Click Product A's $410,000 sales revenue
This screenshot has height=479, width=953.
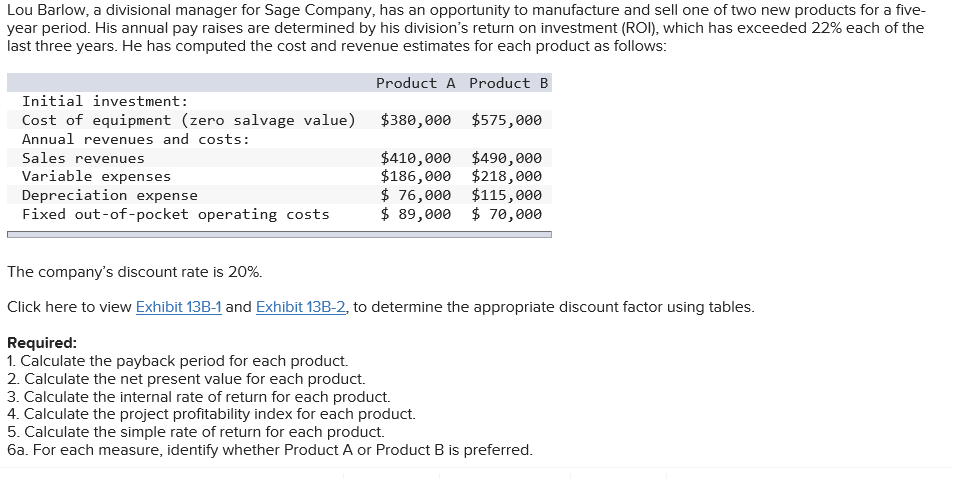click(x=415, y=158)
